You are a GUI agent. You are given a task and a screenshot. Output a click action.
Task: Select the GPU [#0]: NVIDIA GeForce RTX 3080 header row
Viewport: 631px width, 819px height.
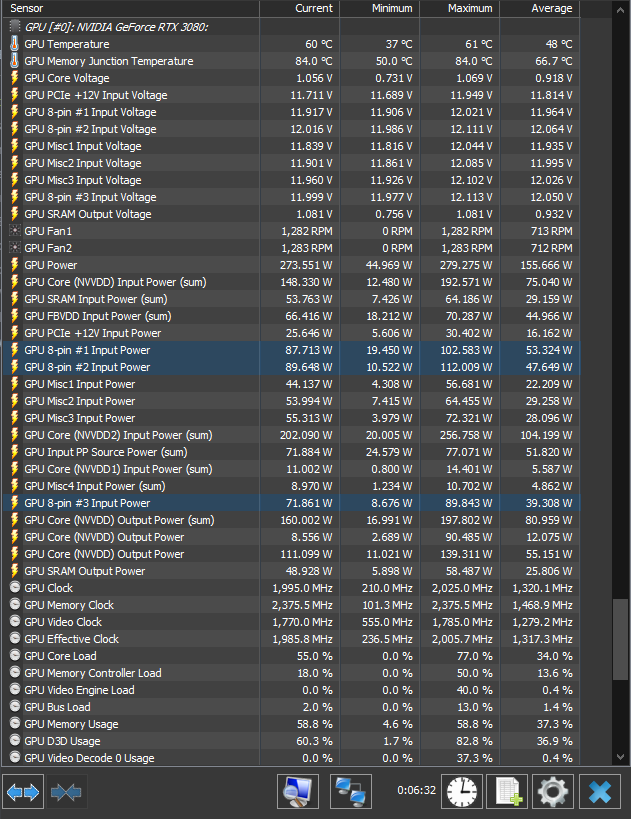point(291,27)
